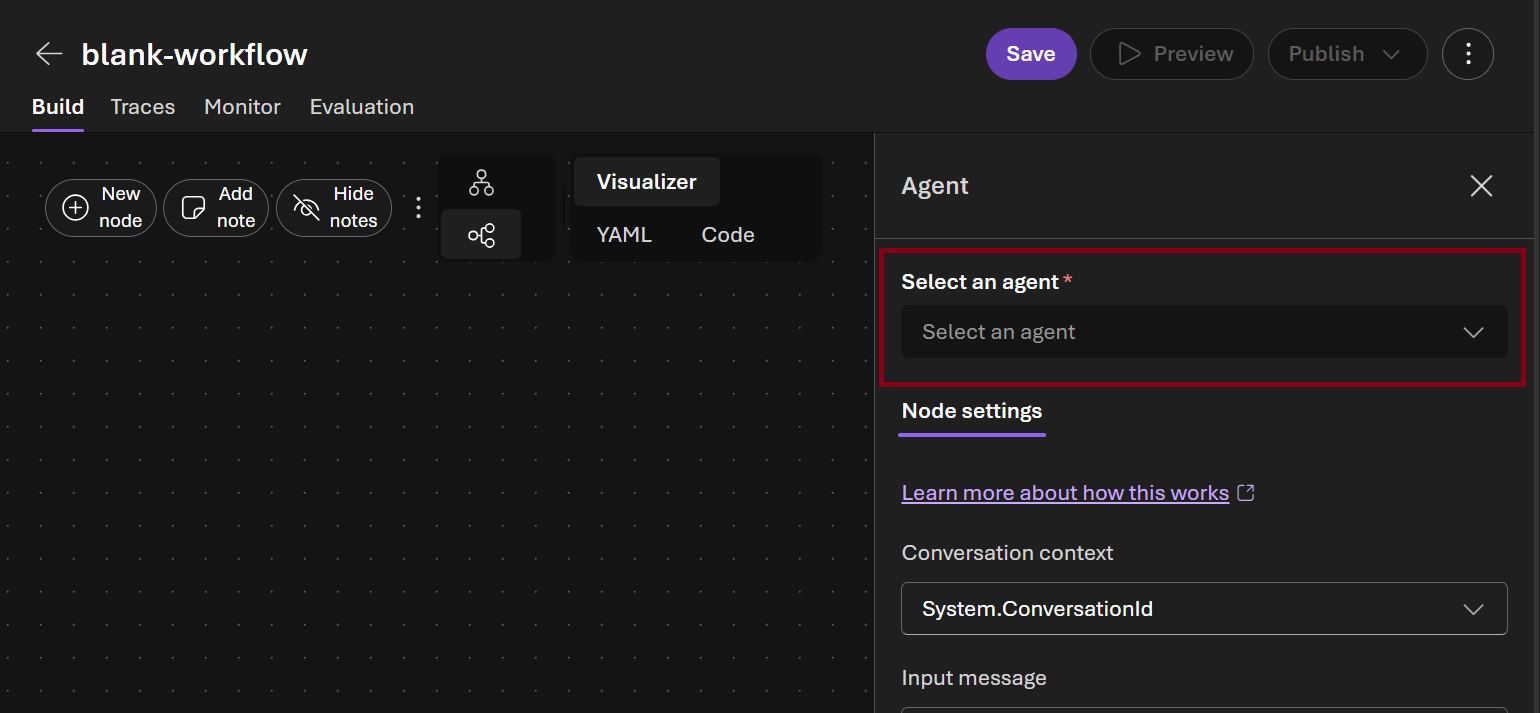This screenshot has height=713, width=1540.
Task: Open the toolbar overflow dots next to Hide notes
Action: (418, 208)
